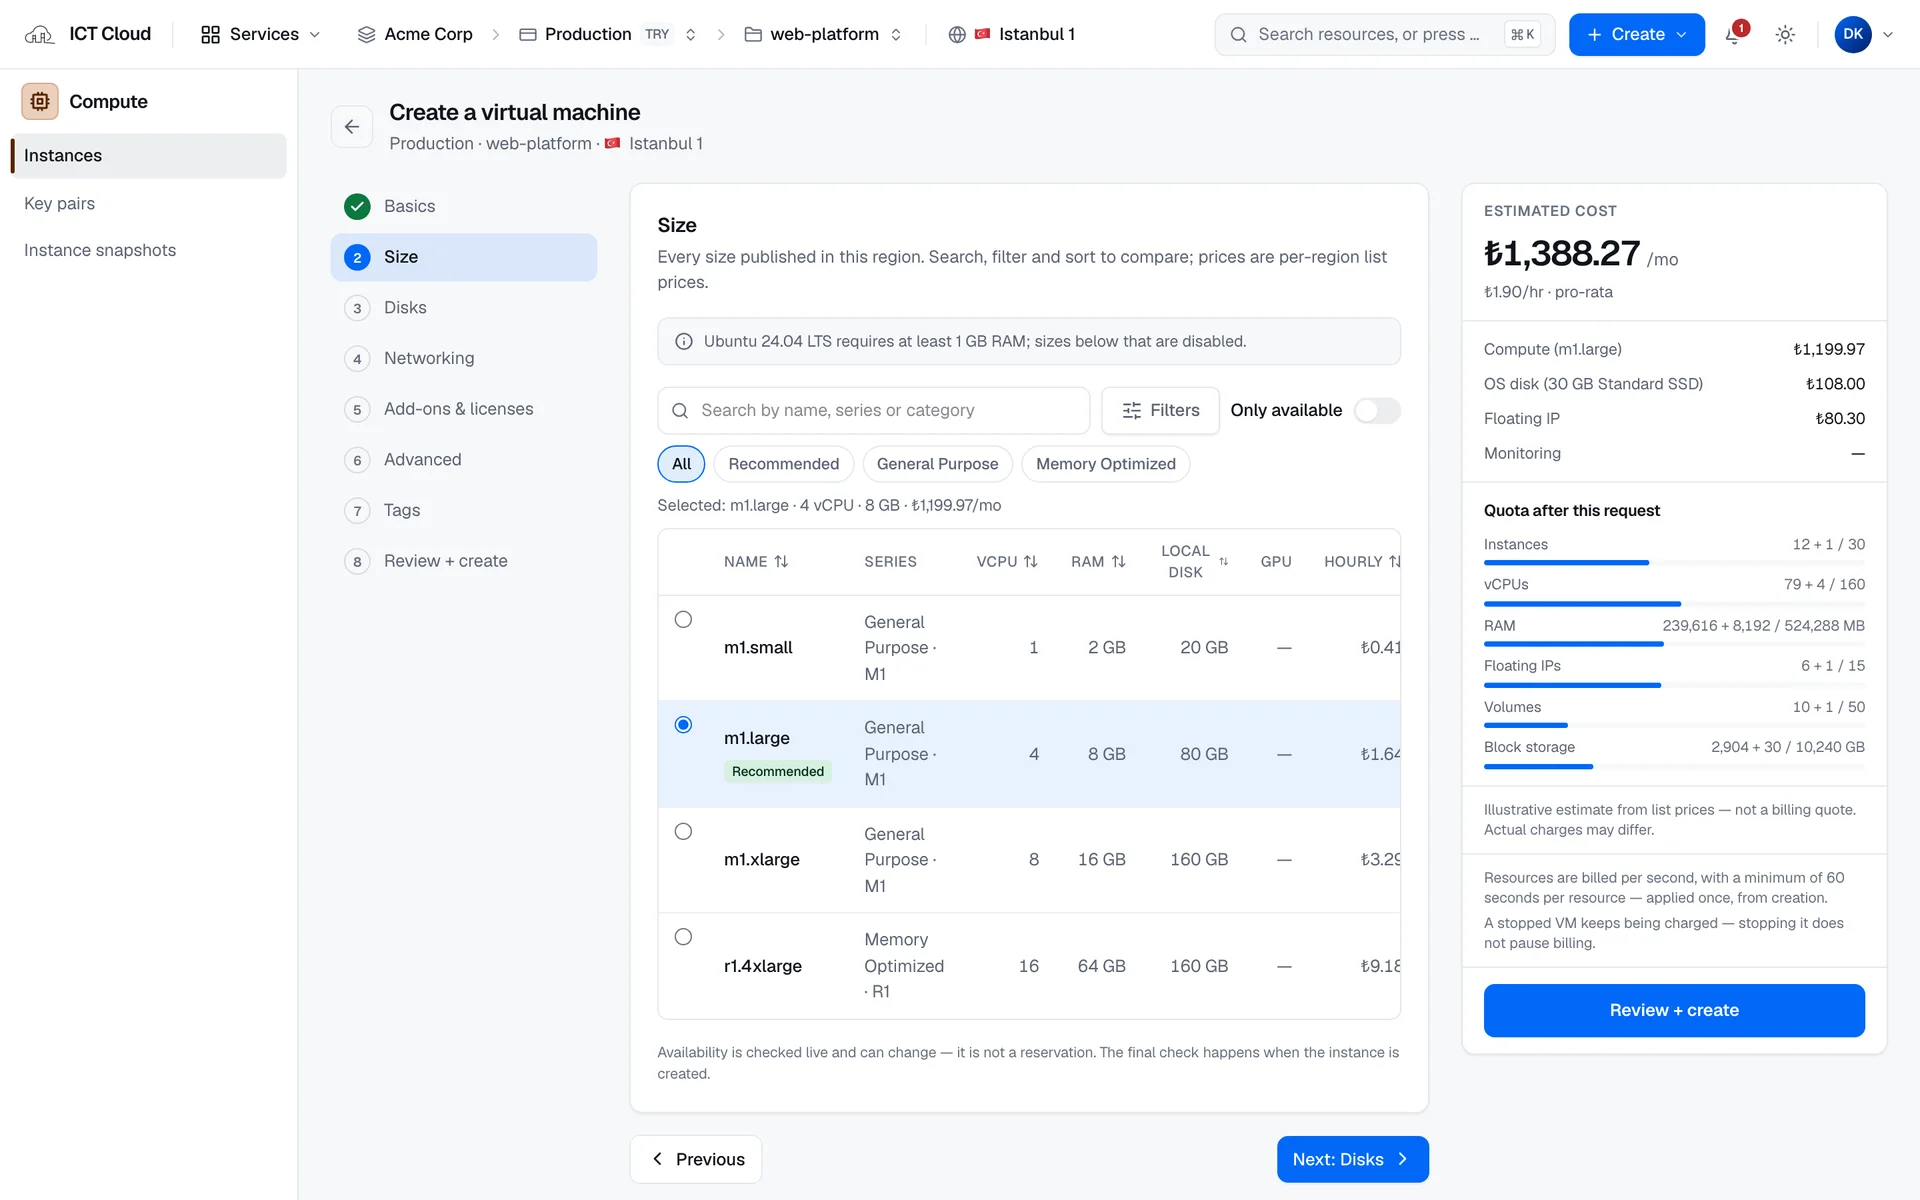Click the info icon in the Ubuntu notice
This screenshot has height=1200, width=1920.
[x=684, y=342]
